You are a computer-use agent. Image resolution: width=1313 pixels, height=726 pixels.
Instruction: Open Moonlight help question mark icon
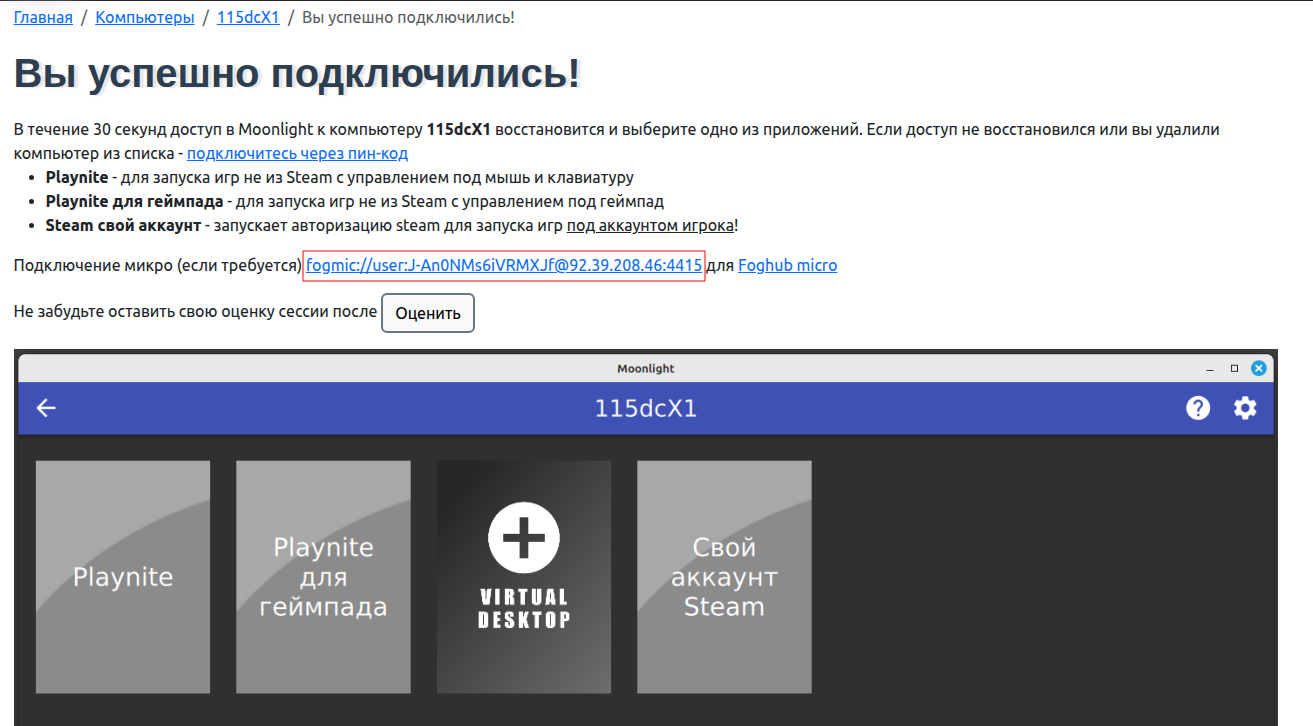[x=1198, y=408]
